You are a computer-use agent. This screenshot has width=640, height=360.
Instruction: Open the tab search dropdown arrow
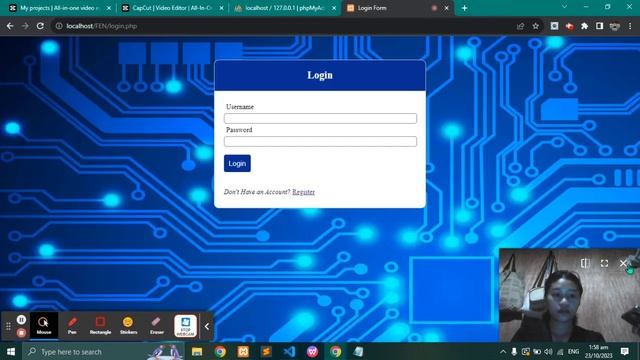(564, 7)
